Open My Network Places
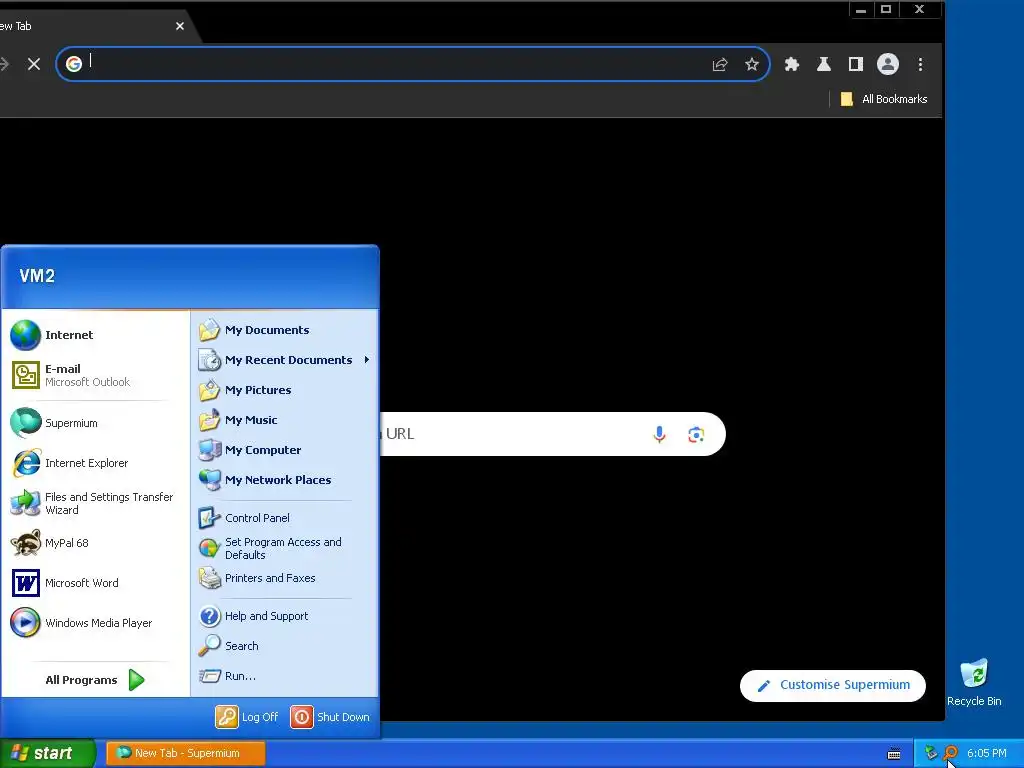1024x768 pixels. 284,480
